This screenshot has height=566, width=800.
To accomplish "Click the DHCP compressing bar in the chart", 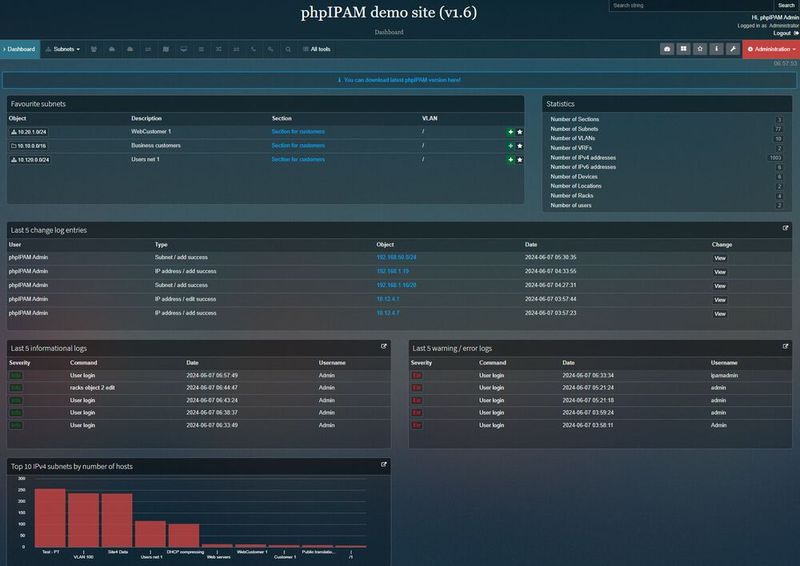I will 184,535.
